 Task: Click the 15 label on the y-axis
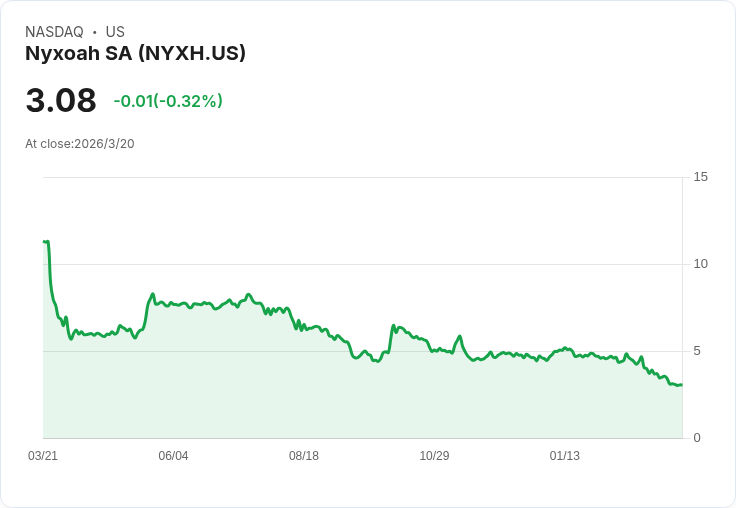(x=701, y=177)
